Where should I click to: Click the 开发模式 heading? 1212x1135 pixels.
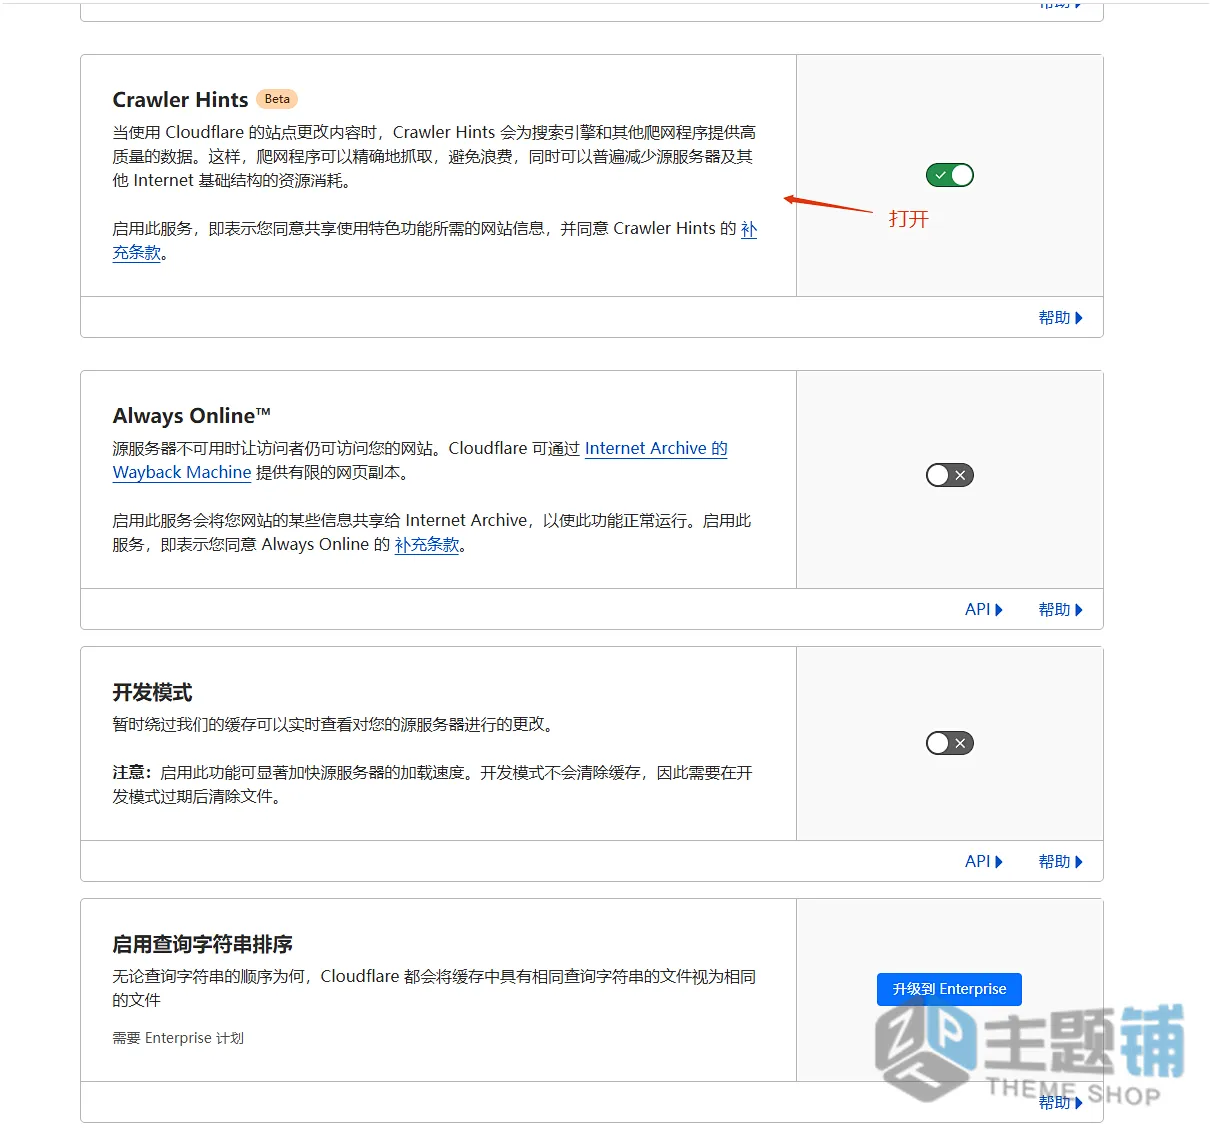point(152,692)
